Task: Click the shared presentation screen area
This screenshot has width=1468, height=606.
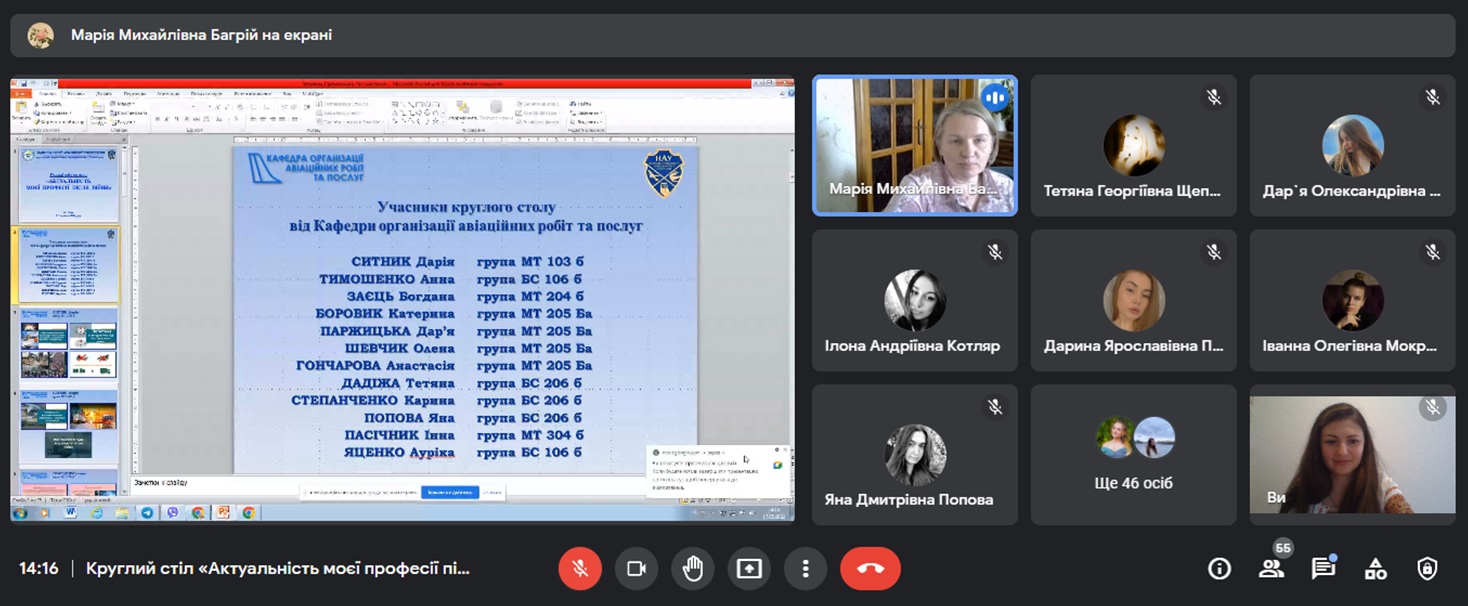Action: tap(402, 300)
